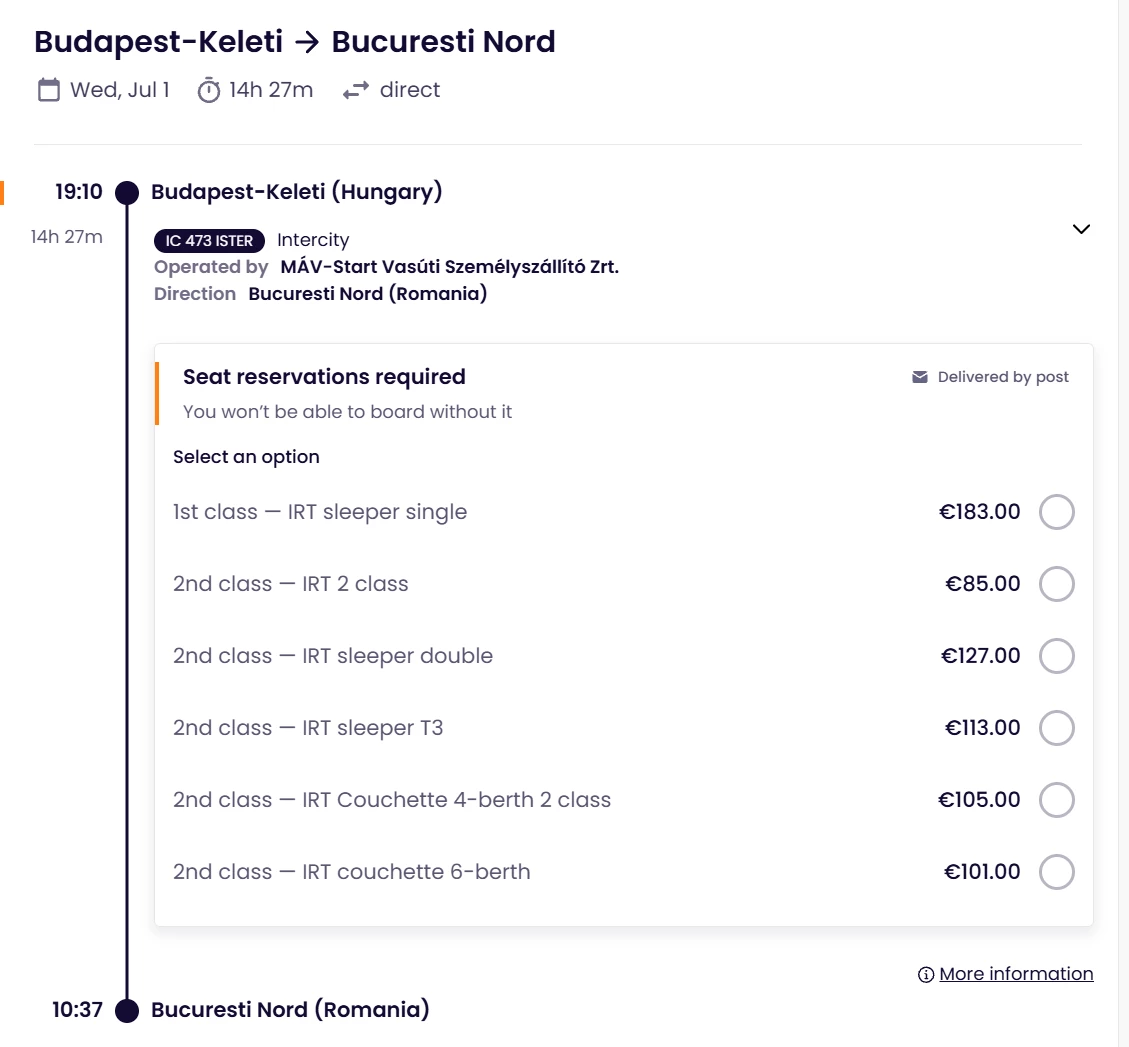This screenshot has width=1129, height=1047.
Task: Click the IC 473 ISTER train badge
Action: coord(210,240)
